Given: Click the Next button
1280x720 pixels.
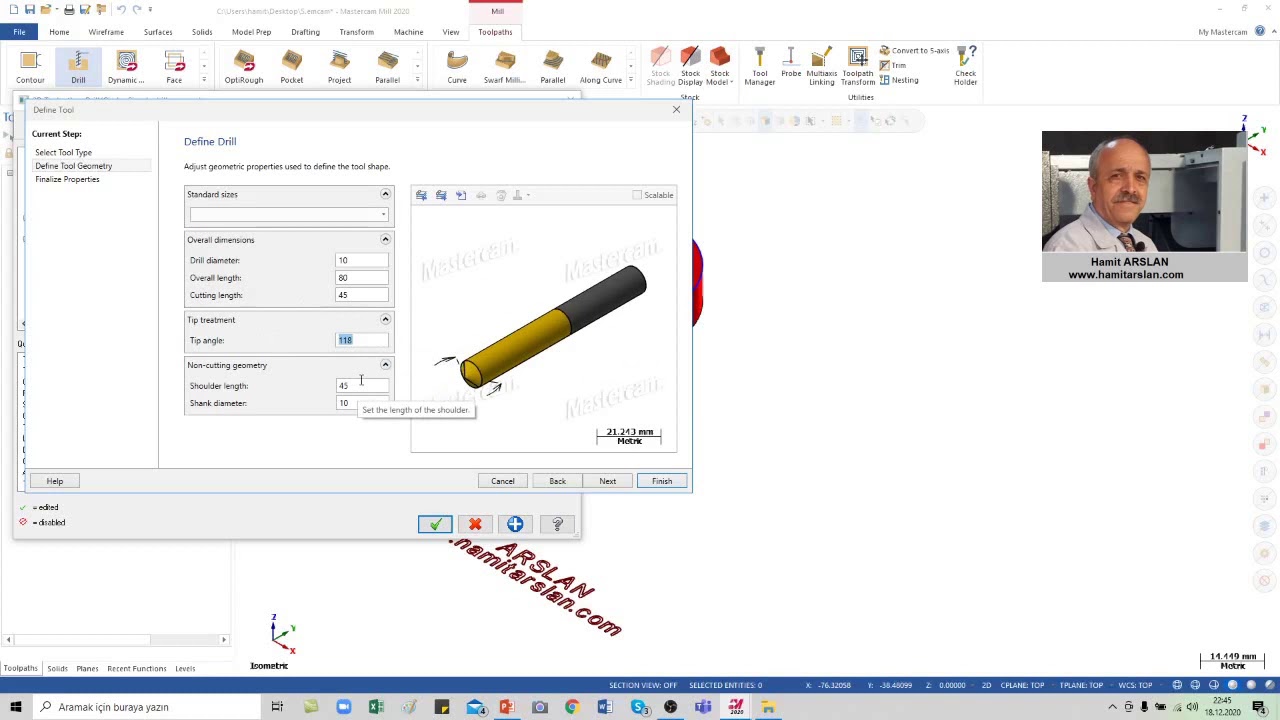Looking at the screenshot, I should tap(608, 481).
